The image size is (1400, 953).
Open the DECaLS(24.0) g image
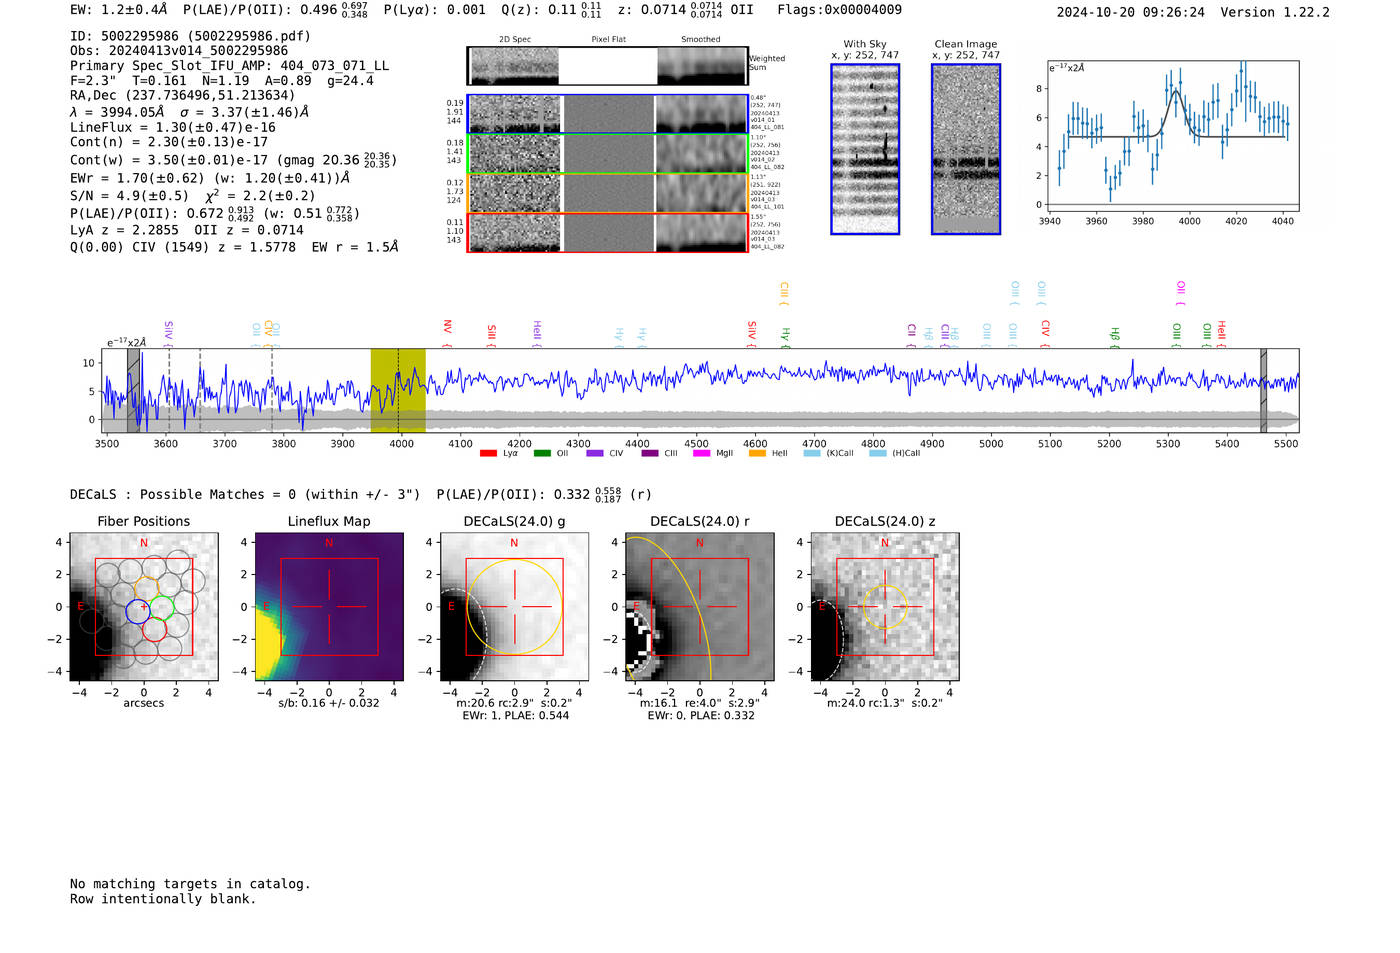tap(514, 606)
